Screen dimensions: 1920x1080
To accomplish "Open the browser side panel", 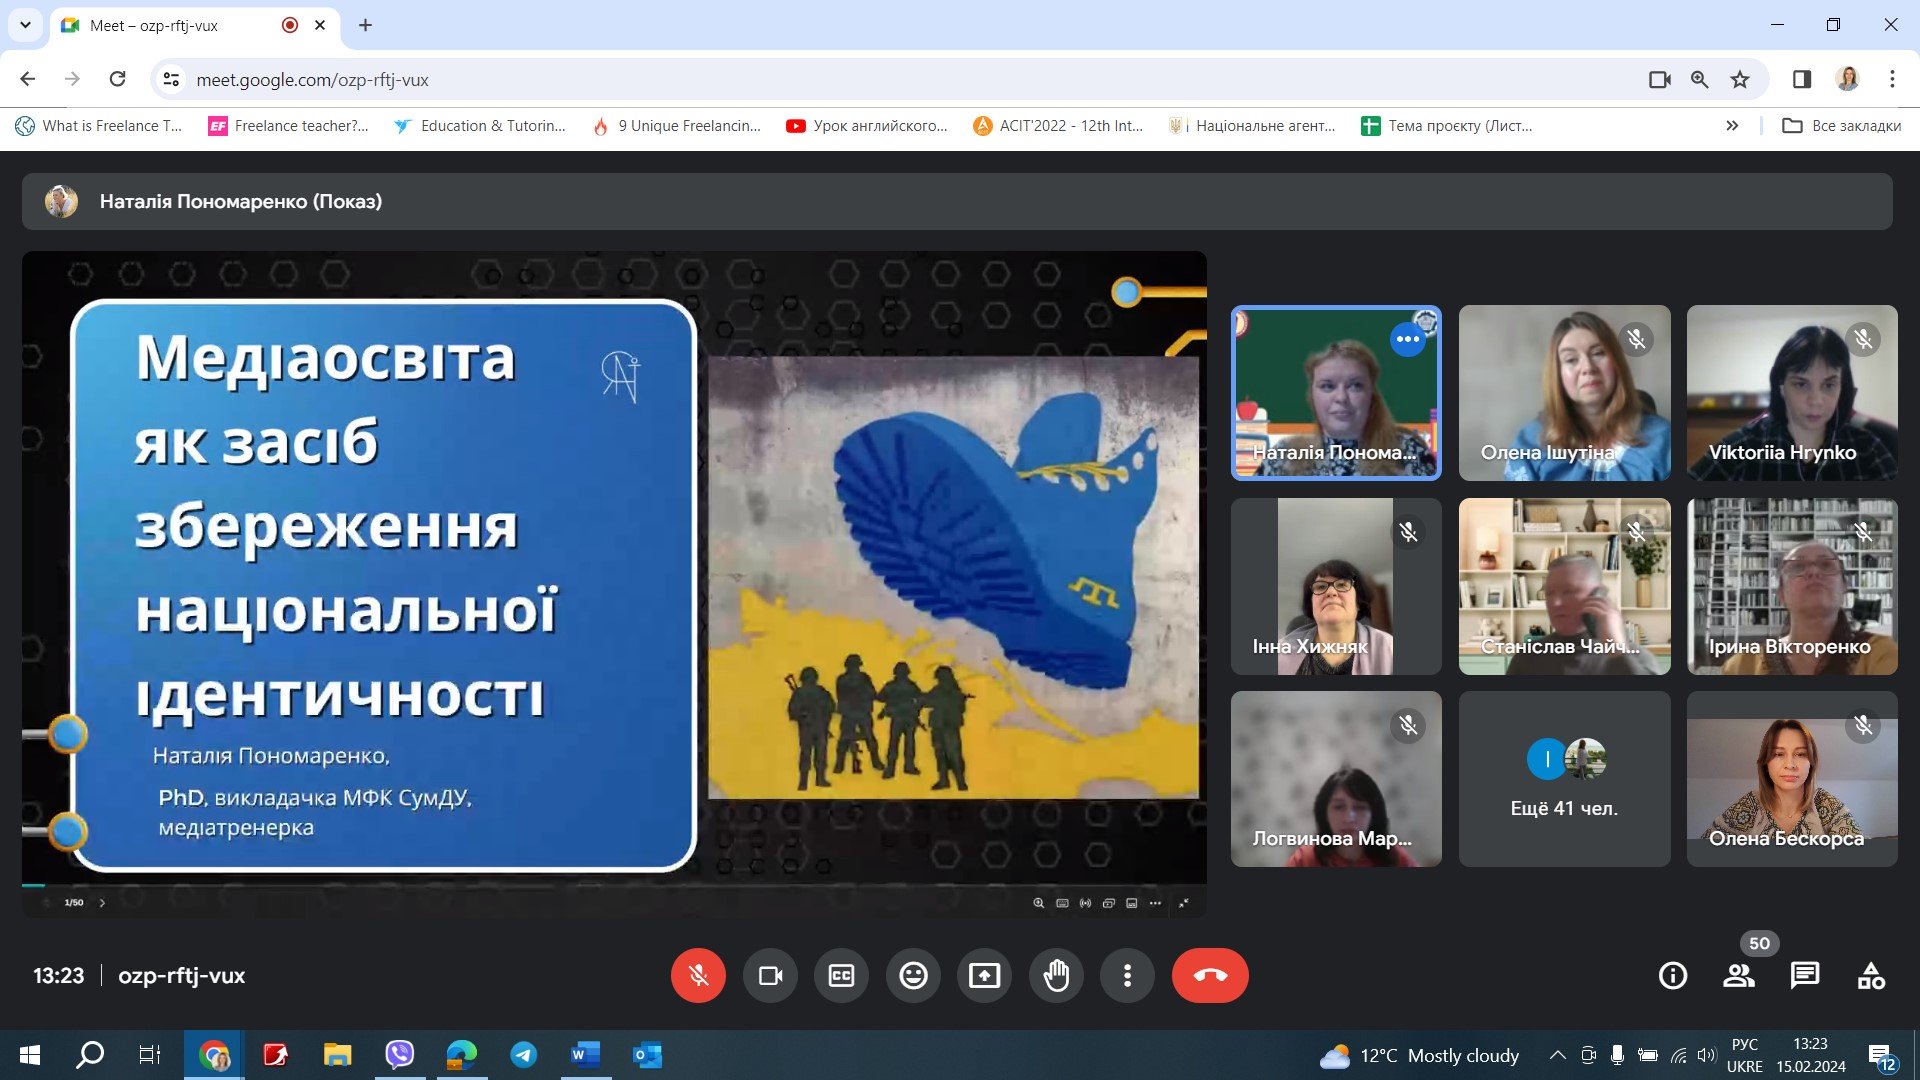I will pyautogui.click(x=1802, y=79).
